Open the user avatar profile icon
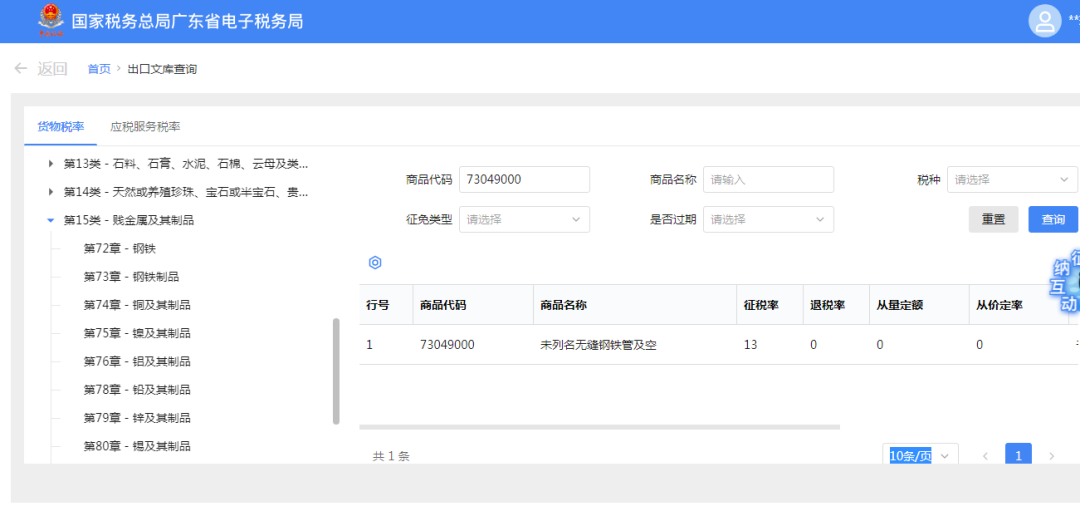 click(1045, 21)
